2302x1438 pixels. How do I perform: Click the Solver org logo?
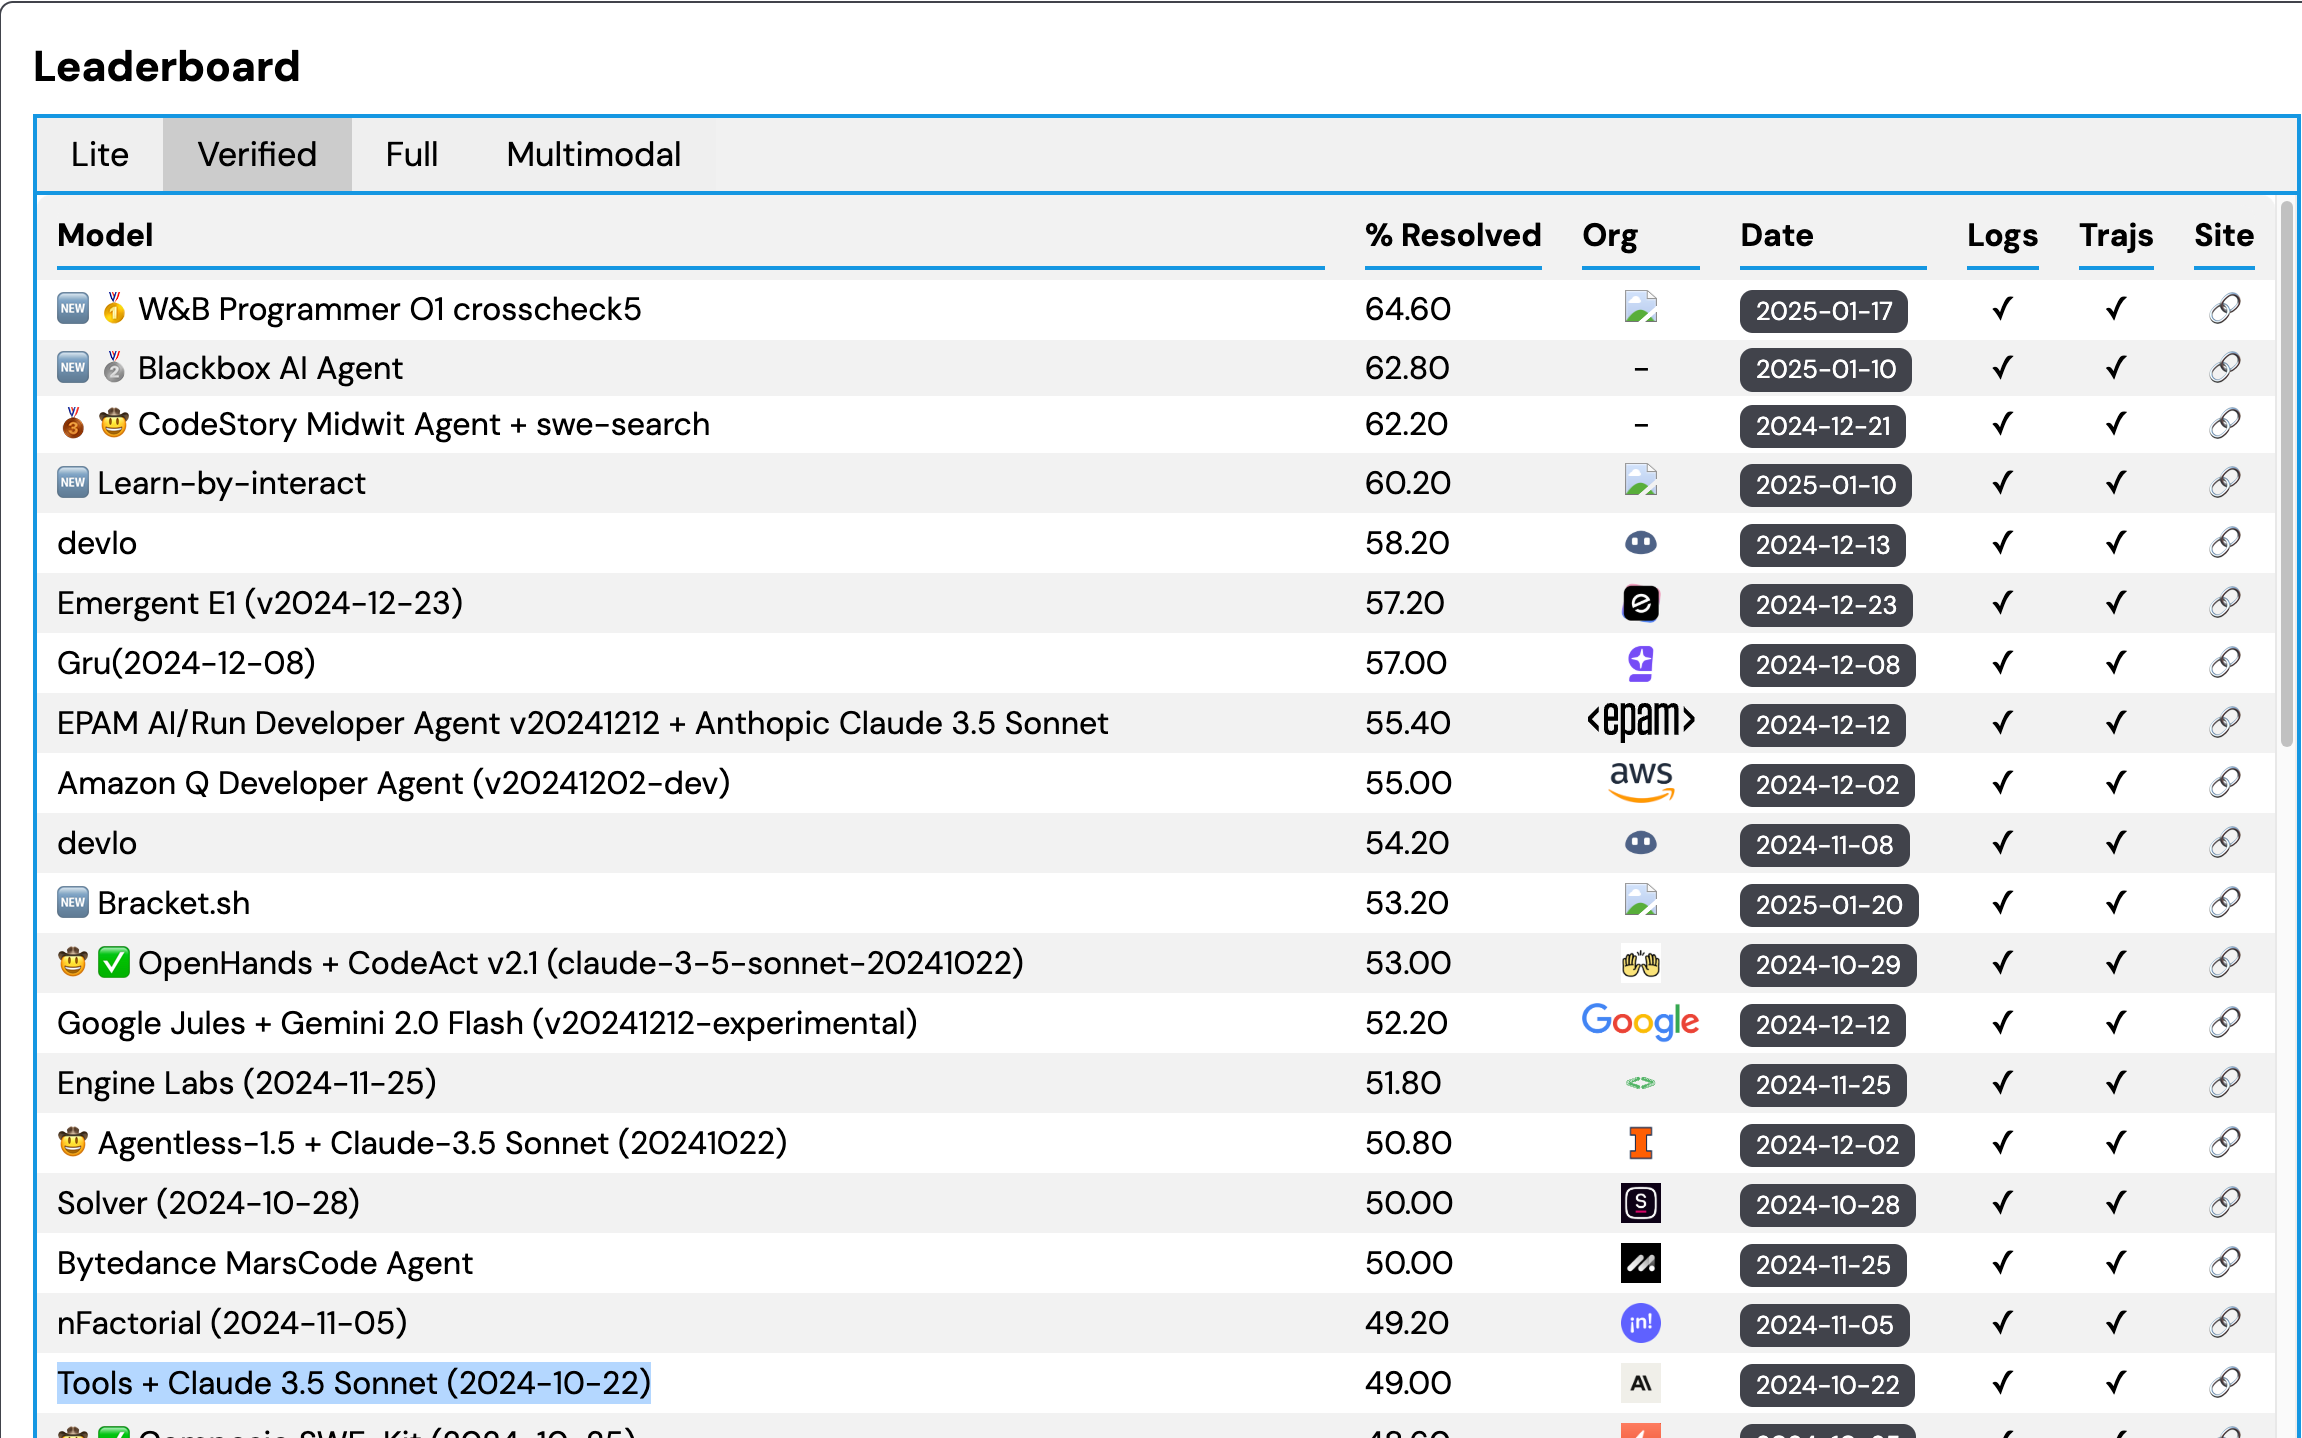(x=1641, y=1203)
